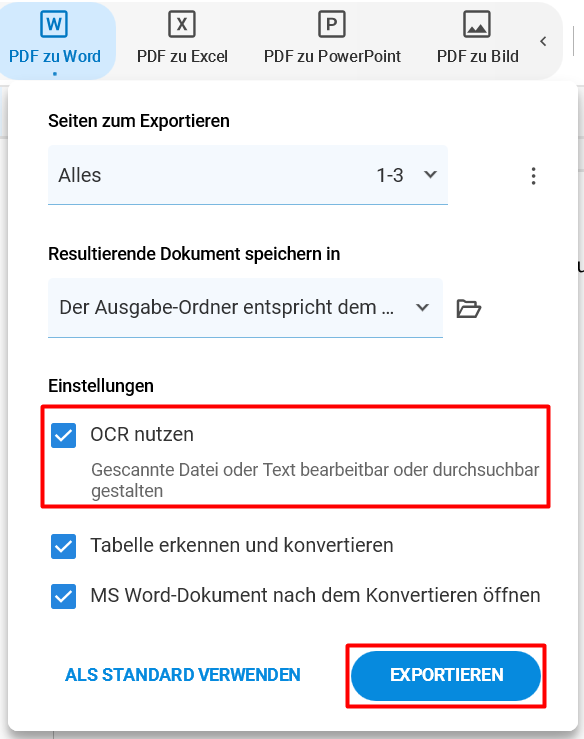Click ALS STANDARD VERWENDEN link
Screen dimensions: 584x739
click(183, 675)
